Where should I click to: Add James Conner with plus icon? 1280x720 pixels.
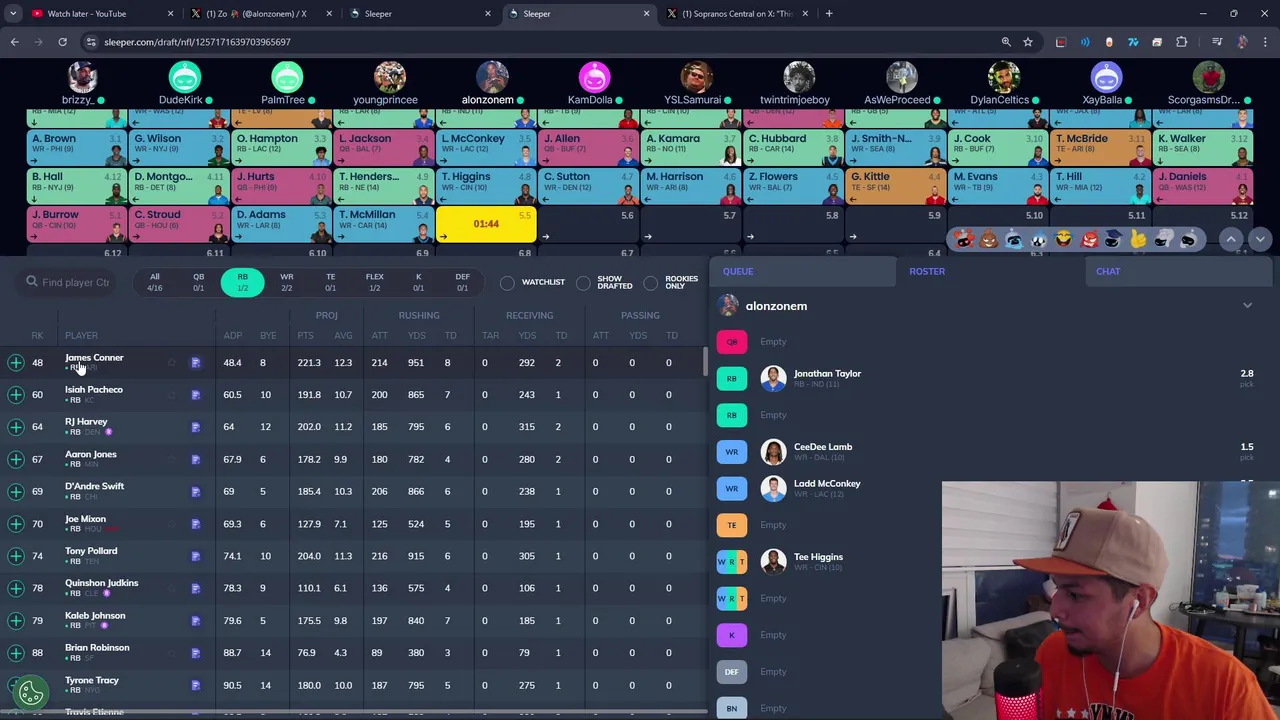(x=16, y=363)
